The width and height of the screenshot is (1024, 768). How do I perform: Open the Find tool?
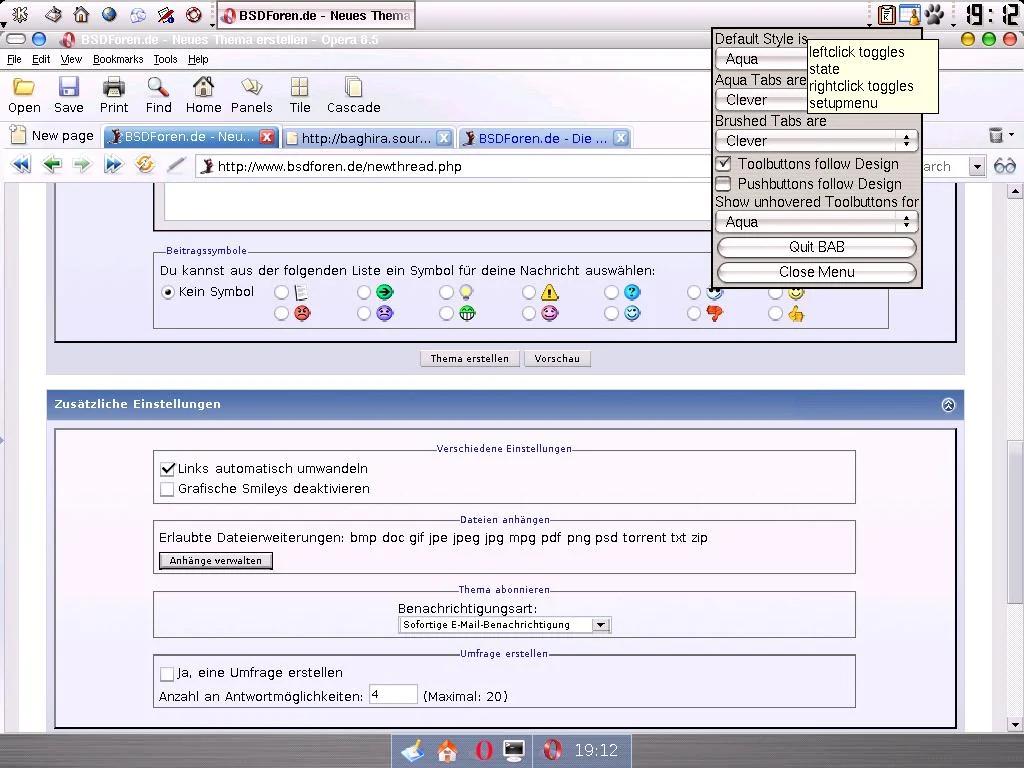(158, 95)
